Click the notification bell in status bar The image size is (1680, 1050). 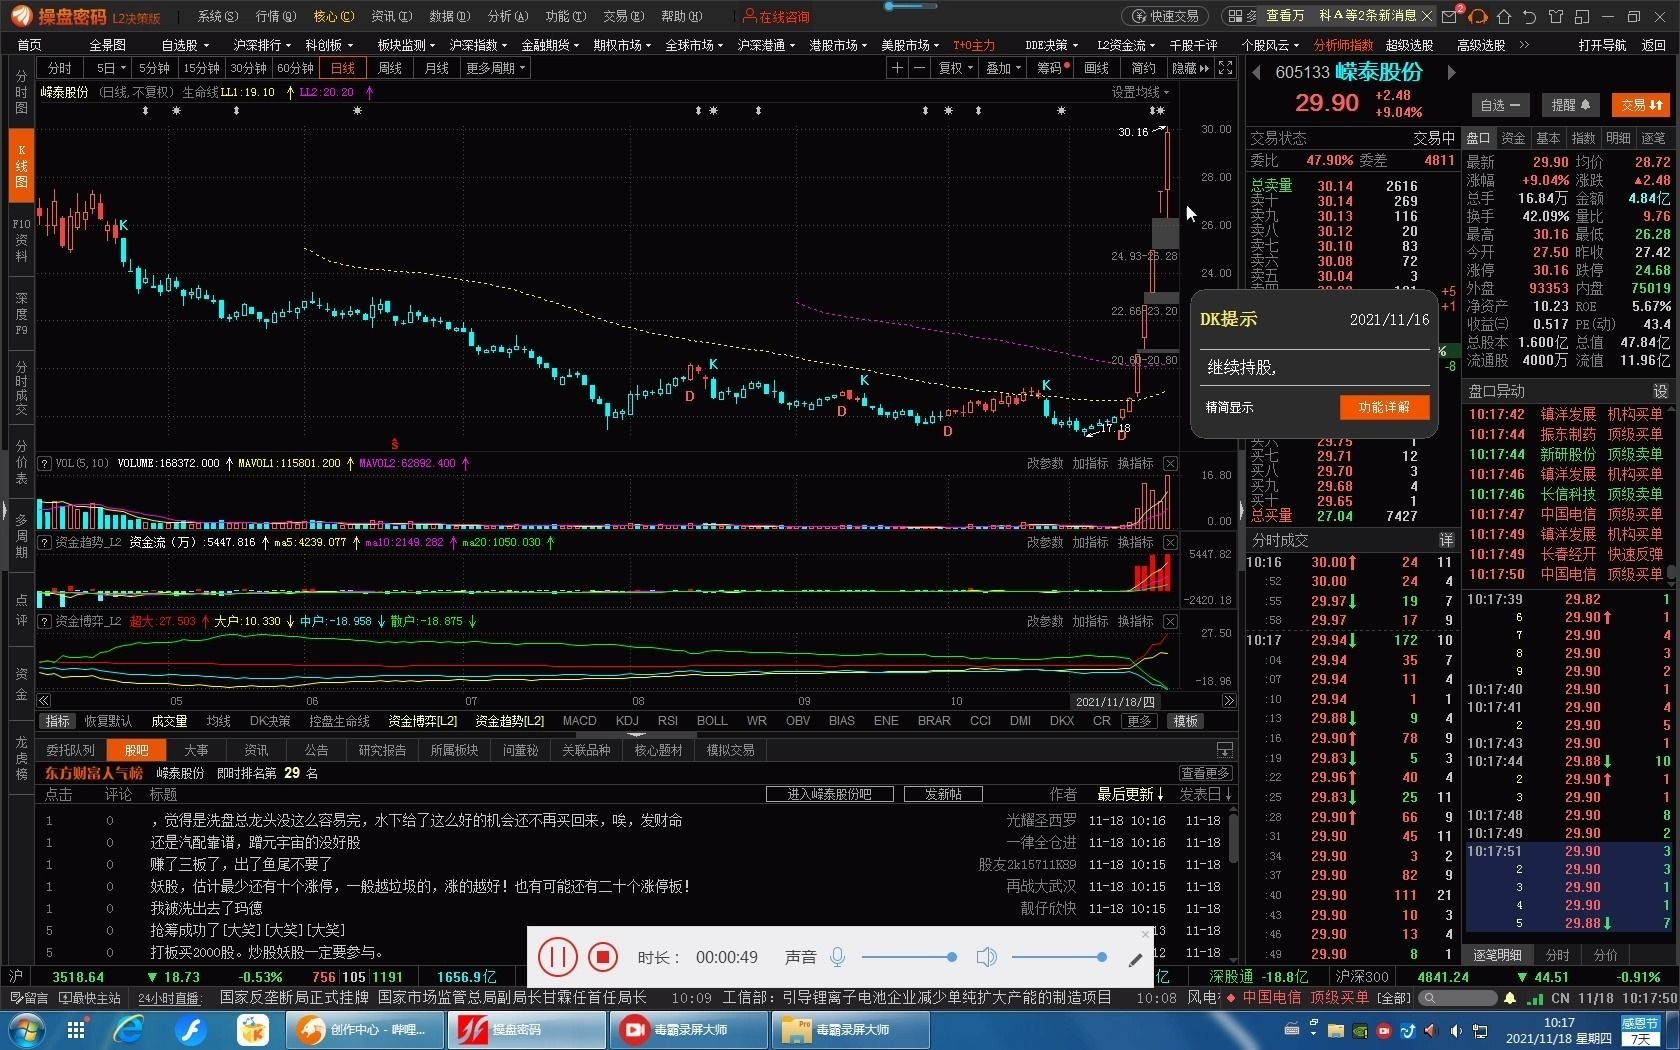pyautogui.click(x=1510, y=998)
